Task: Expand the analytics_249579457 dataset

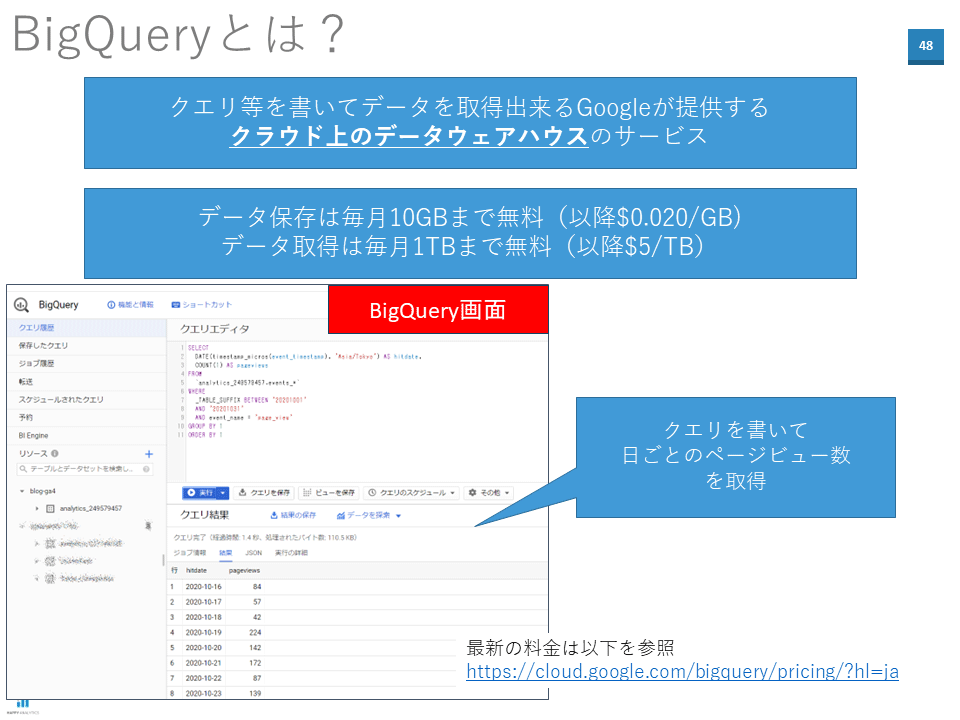Action: tap(37, 508)
